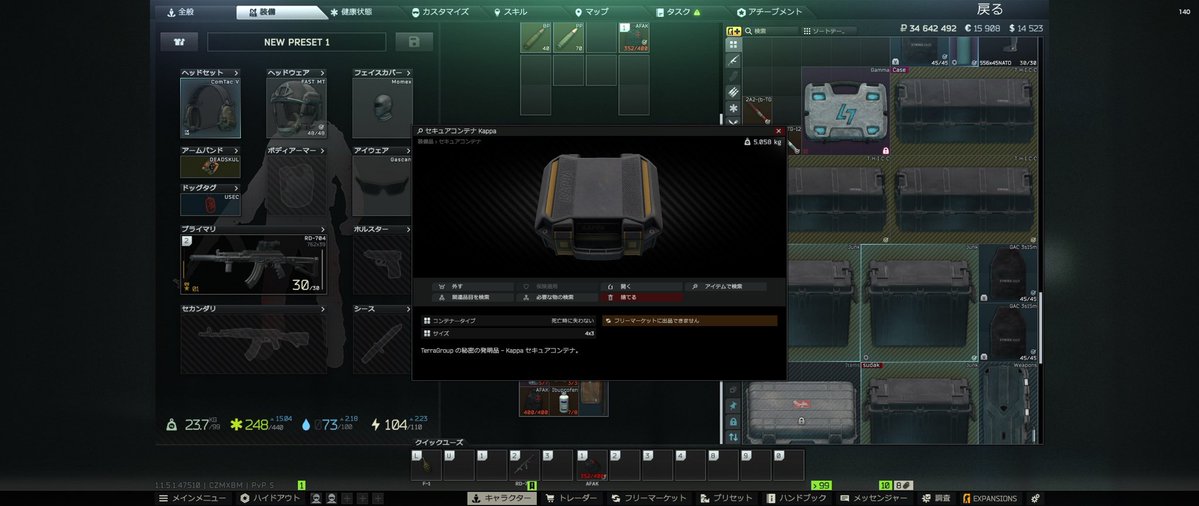Image resolution: width=1199 pixels, height=506 pixels.
Task: Expand the プライマリ weapon slot arrow
Action: [x=323, y=229]
